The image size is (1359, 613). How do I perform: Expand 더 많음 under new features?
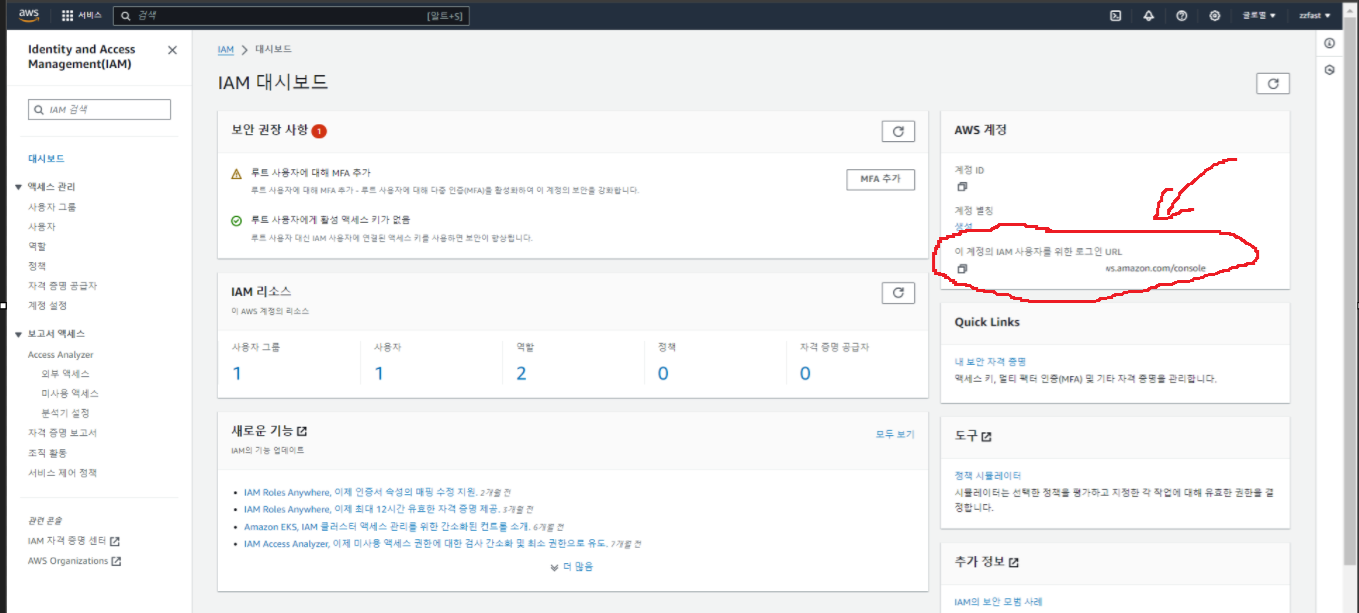(572, 567)
